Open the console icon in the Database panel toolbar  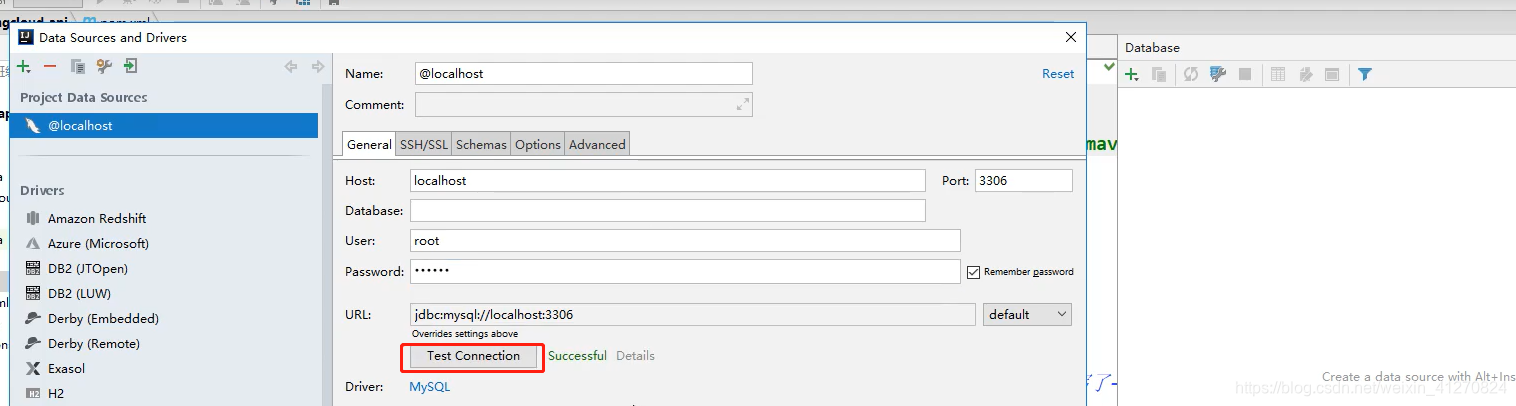pos(1332,74)
